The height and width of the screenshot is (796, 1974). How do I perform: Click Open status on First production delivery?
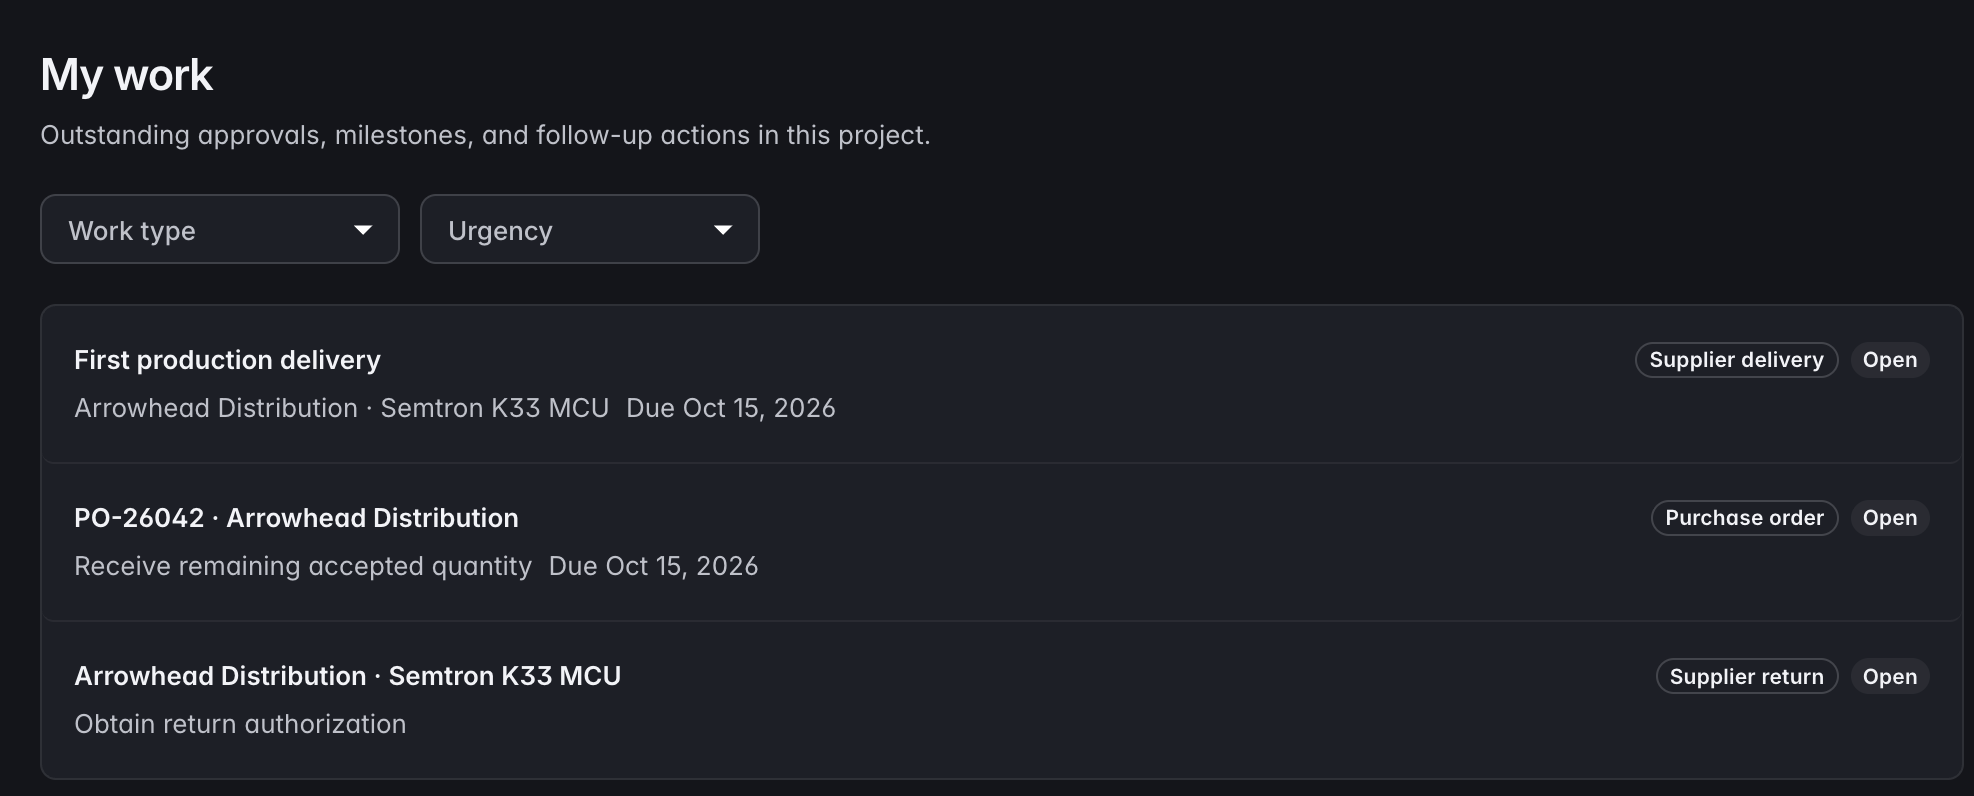point(1889,360)
